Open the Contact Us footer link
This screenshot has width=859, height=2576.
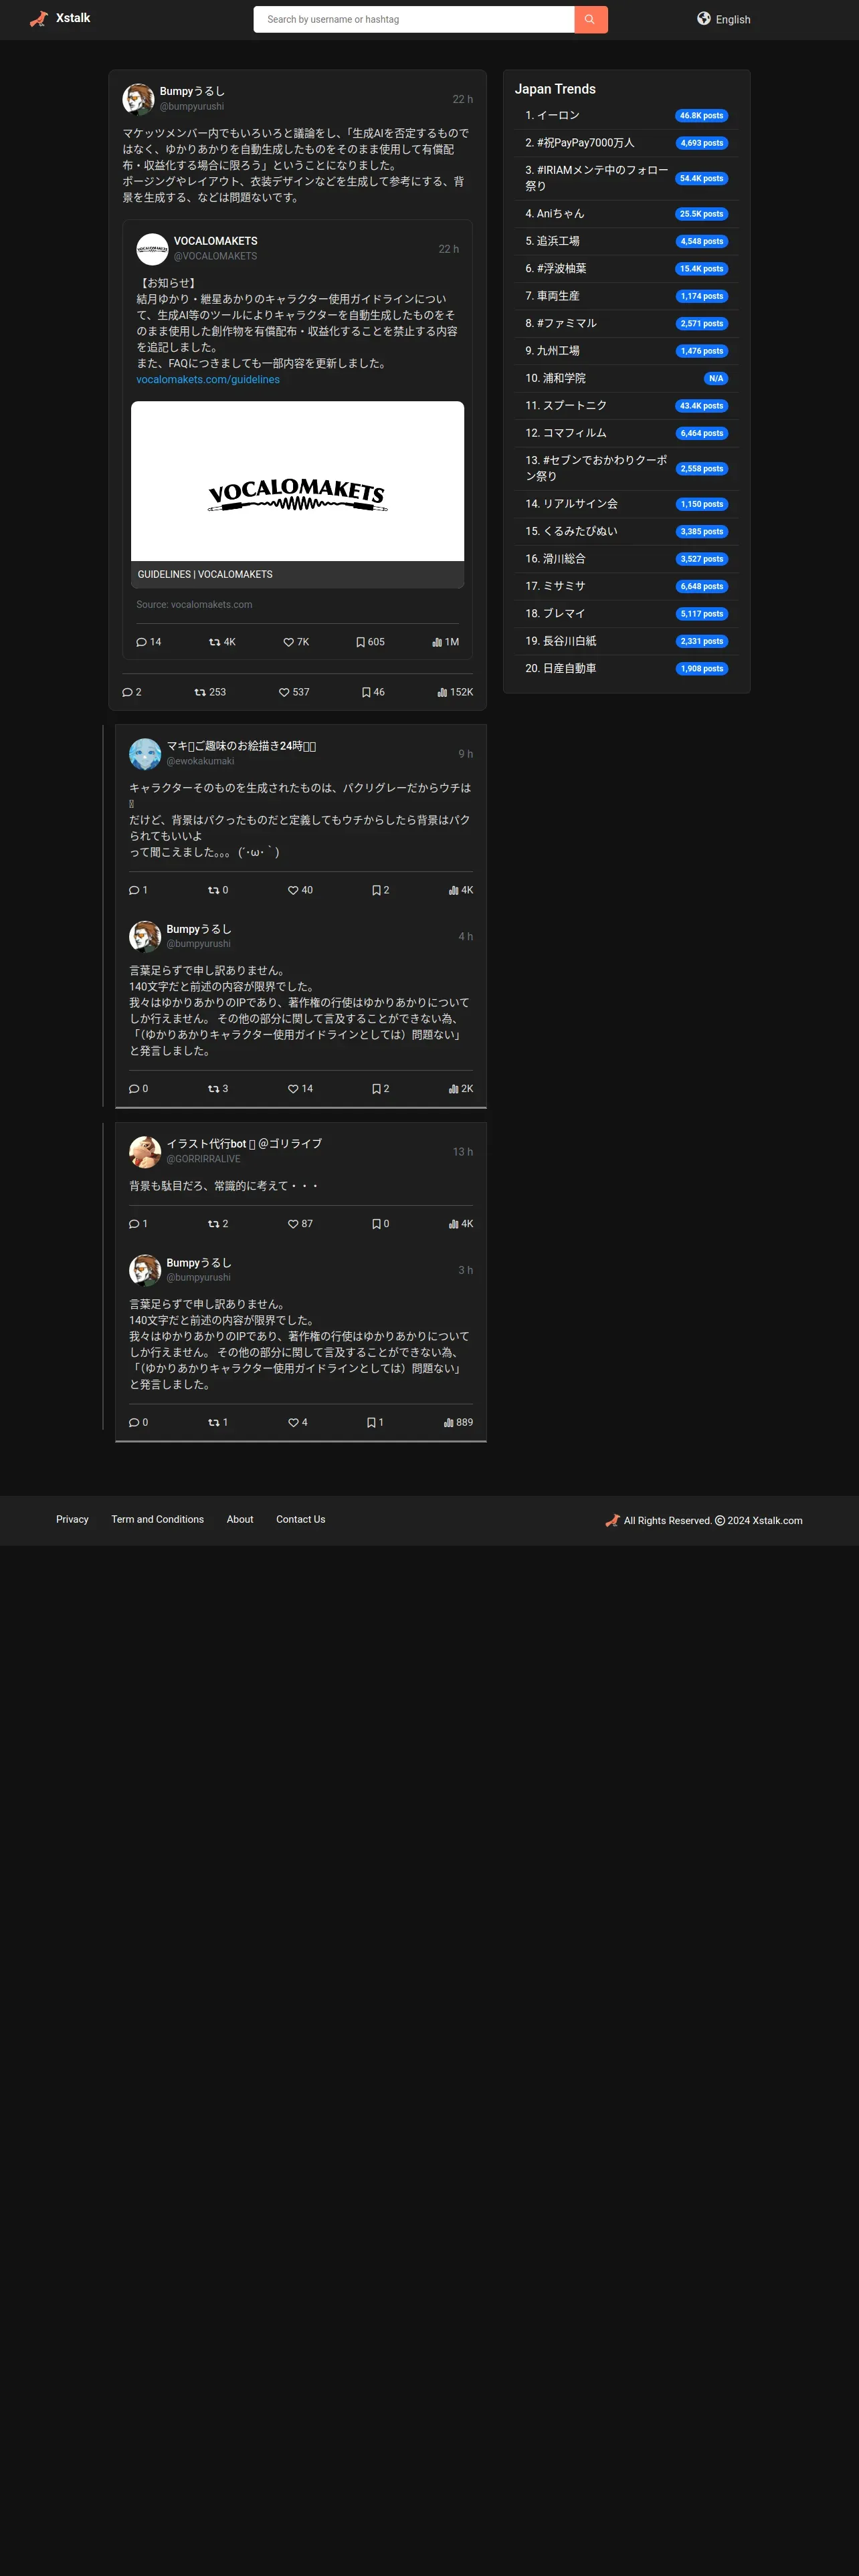(301, 1519)
